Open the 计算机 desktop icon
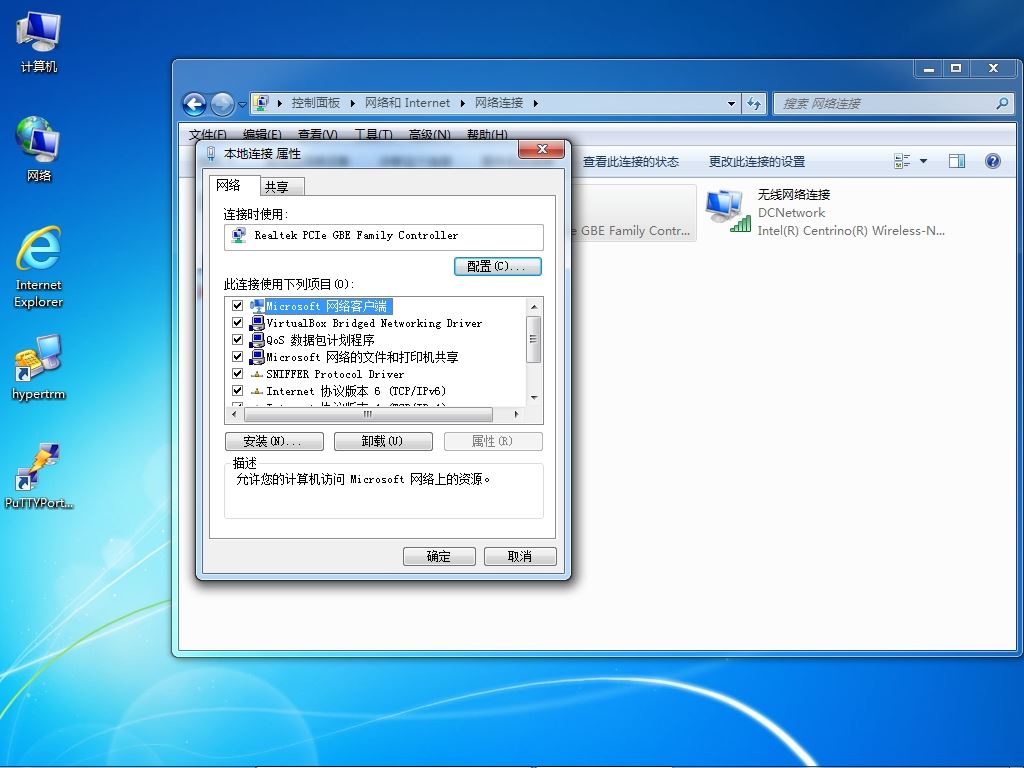 (x=39, y=40)
